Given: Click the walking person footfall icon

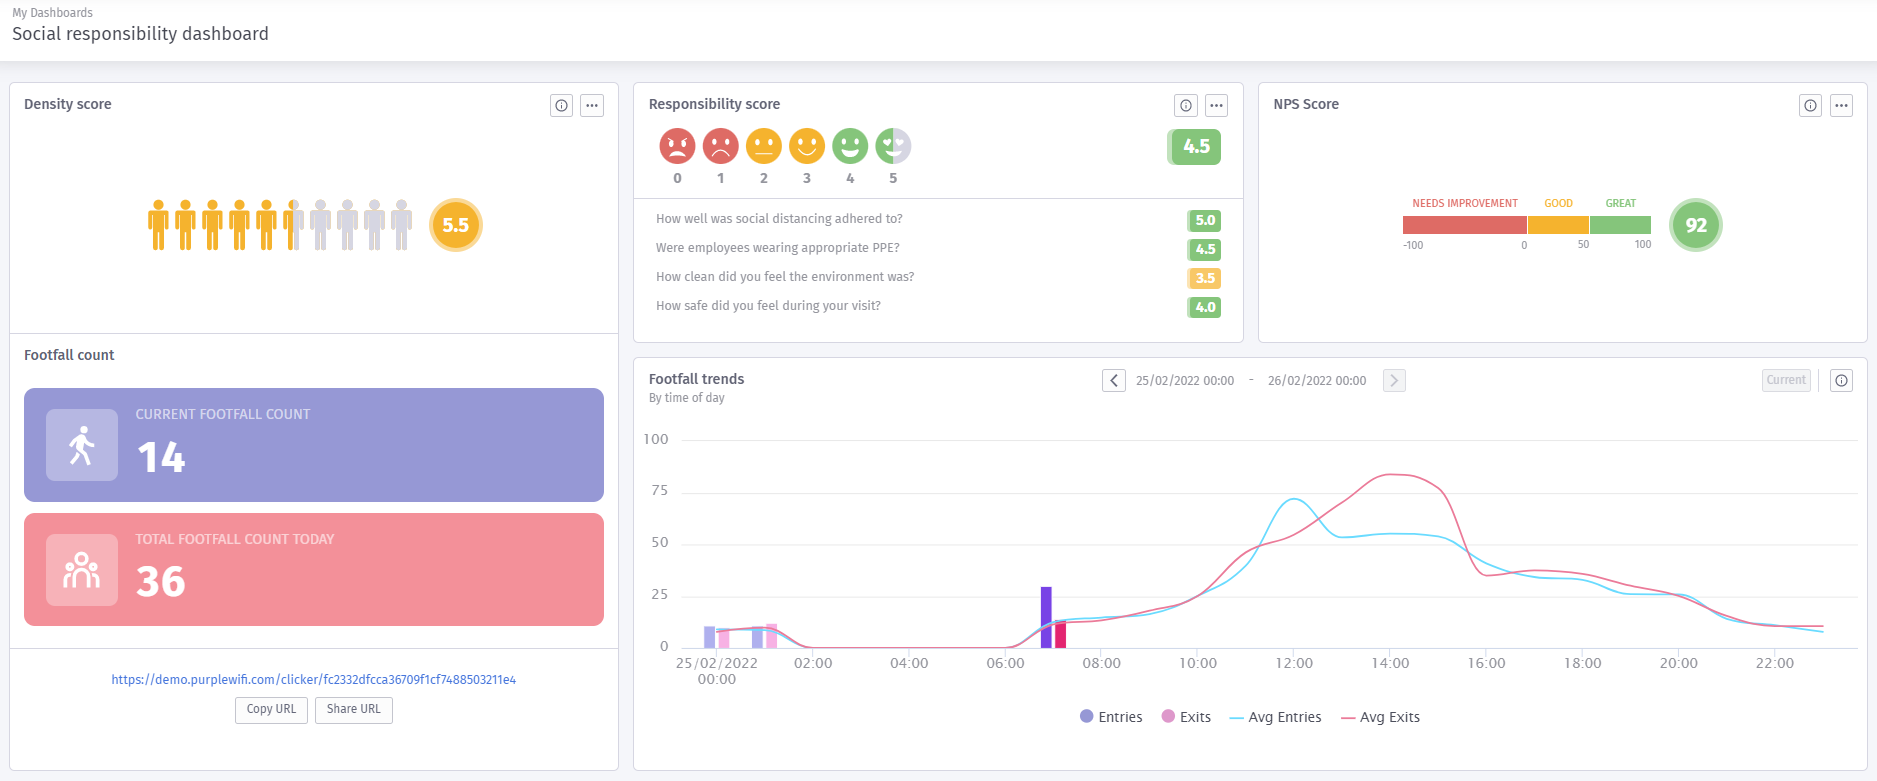Looking at the screenshot, I should click(82, 445).
